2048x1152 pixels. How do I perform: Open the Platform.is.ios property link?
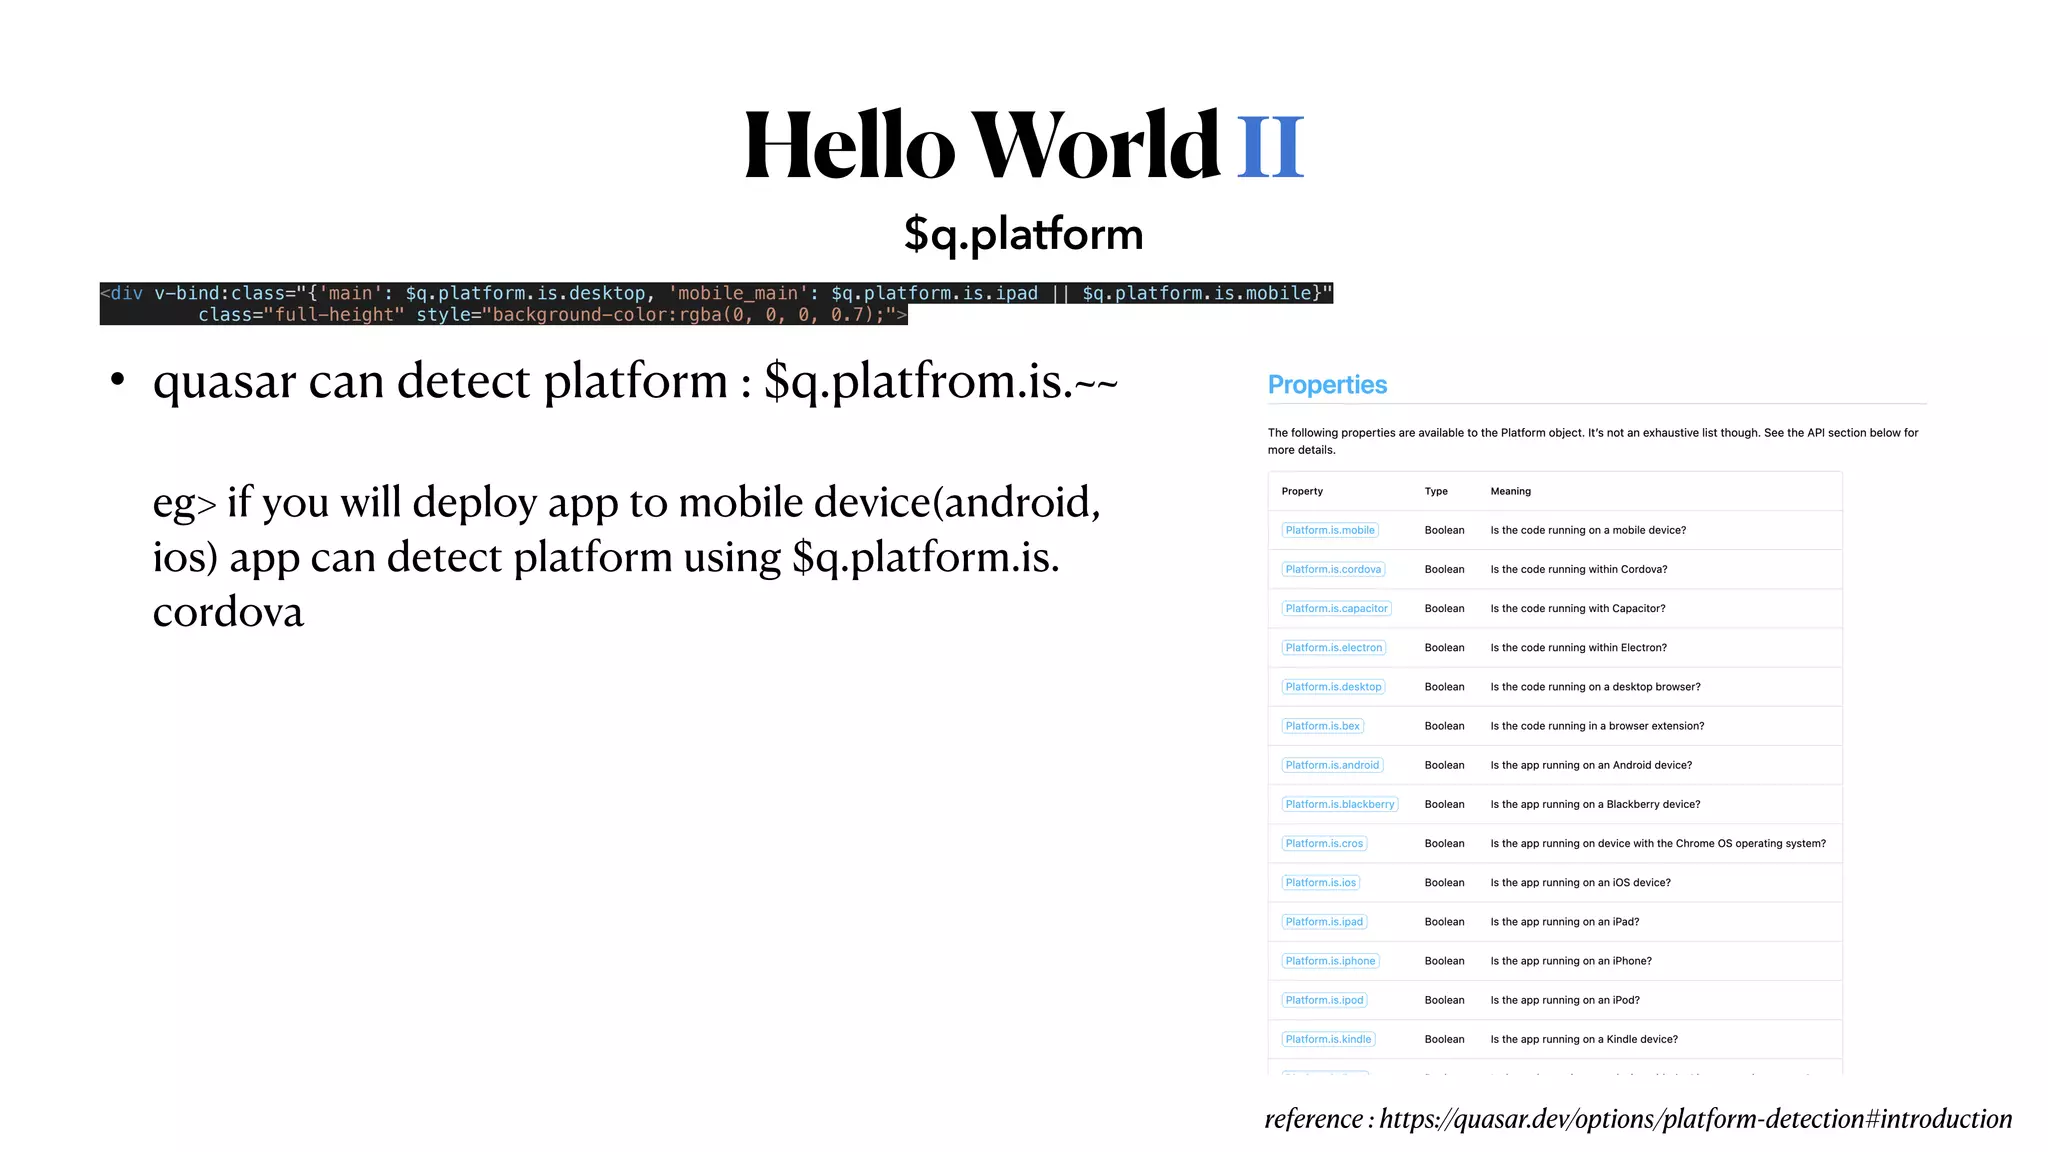(1320, 882)
